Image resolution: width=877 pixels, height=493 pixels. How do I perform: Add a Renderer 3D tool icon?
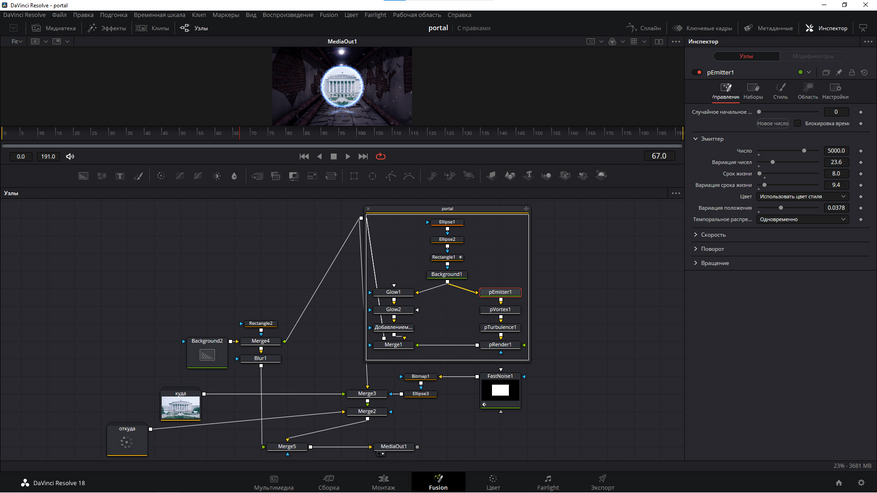tap(601, 176)
